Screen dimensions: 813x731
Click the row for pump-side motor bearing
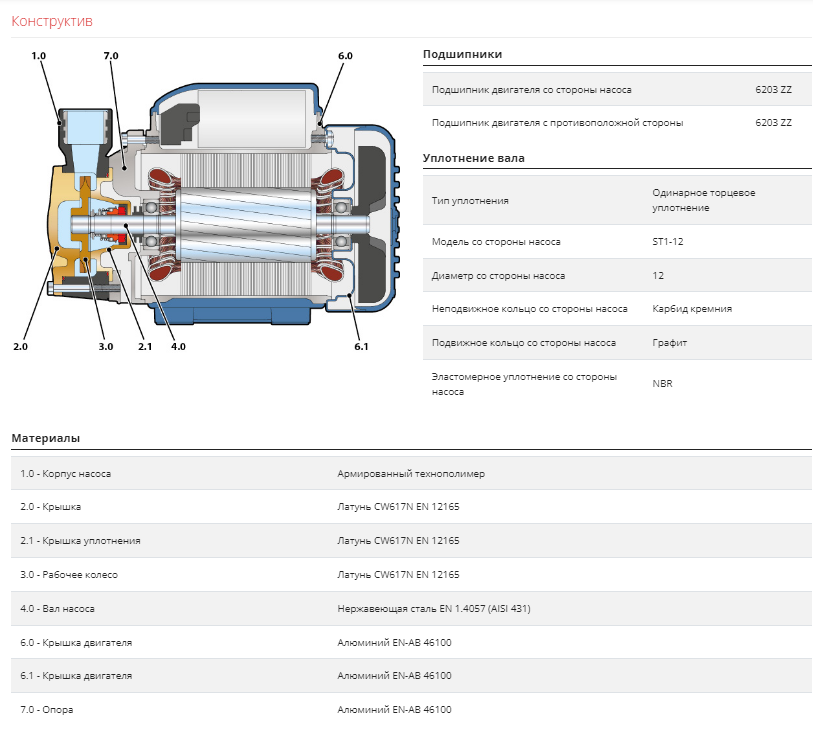(617, 89)
